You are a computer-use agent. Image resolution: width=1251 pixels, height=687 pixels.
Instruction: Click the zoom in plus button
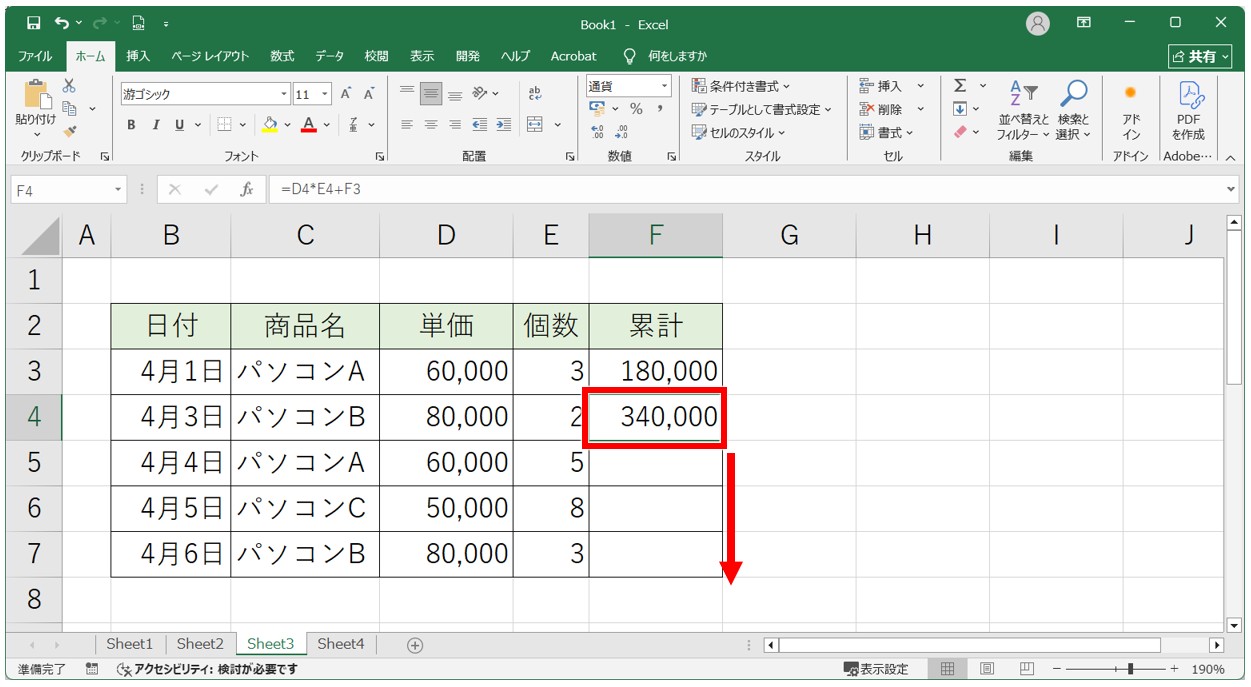click(1172, 669)
